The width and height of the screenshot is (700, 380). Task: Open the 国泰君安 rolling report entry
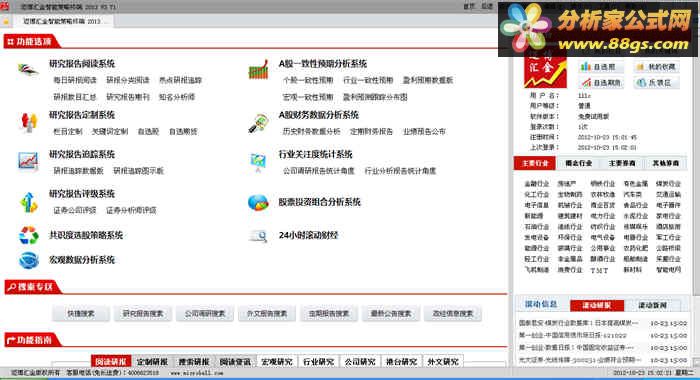pos(579,323)
